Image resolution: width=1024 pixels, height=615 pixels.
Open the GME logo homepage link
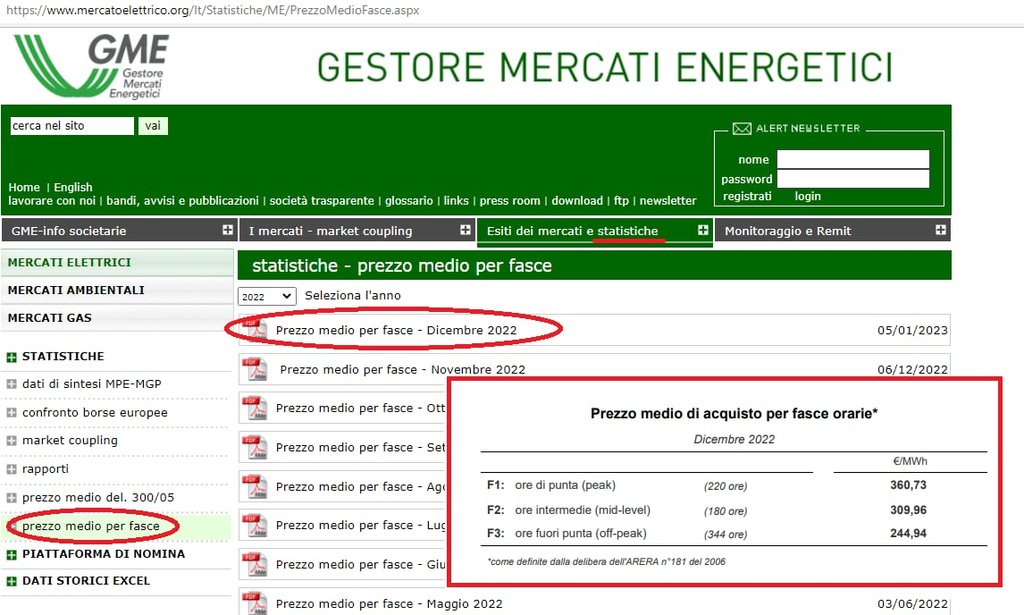[91, 65]
